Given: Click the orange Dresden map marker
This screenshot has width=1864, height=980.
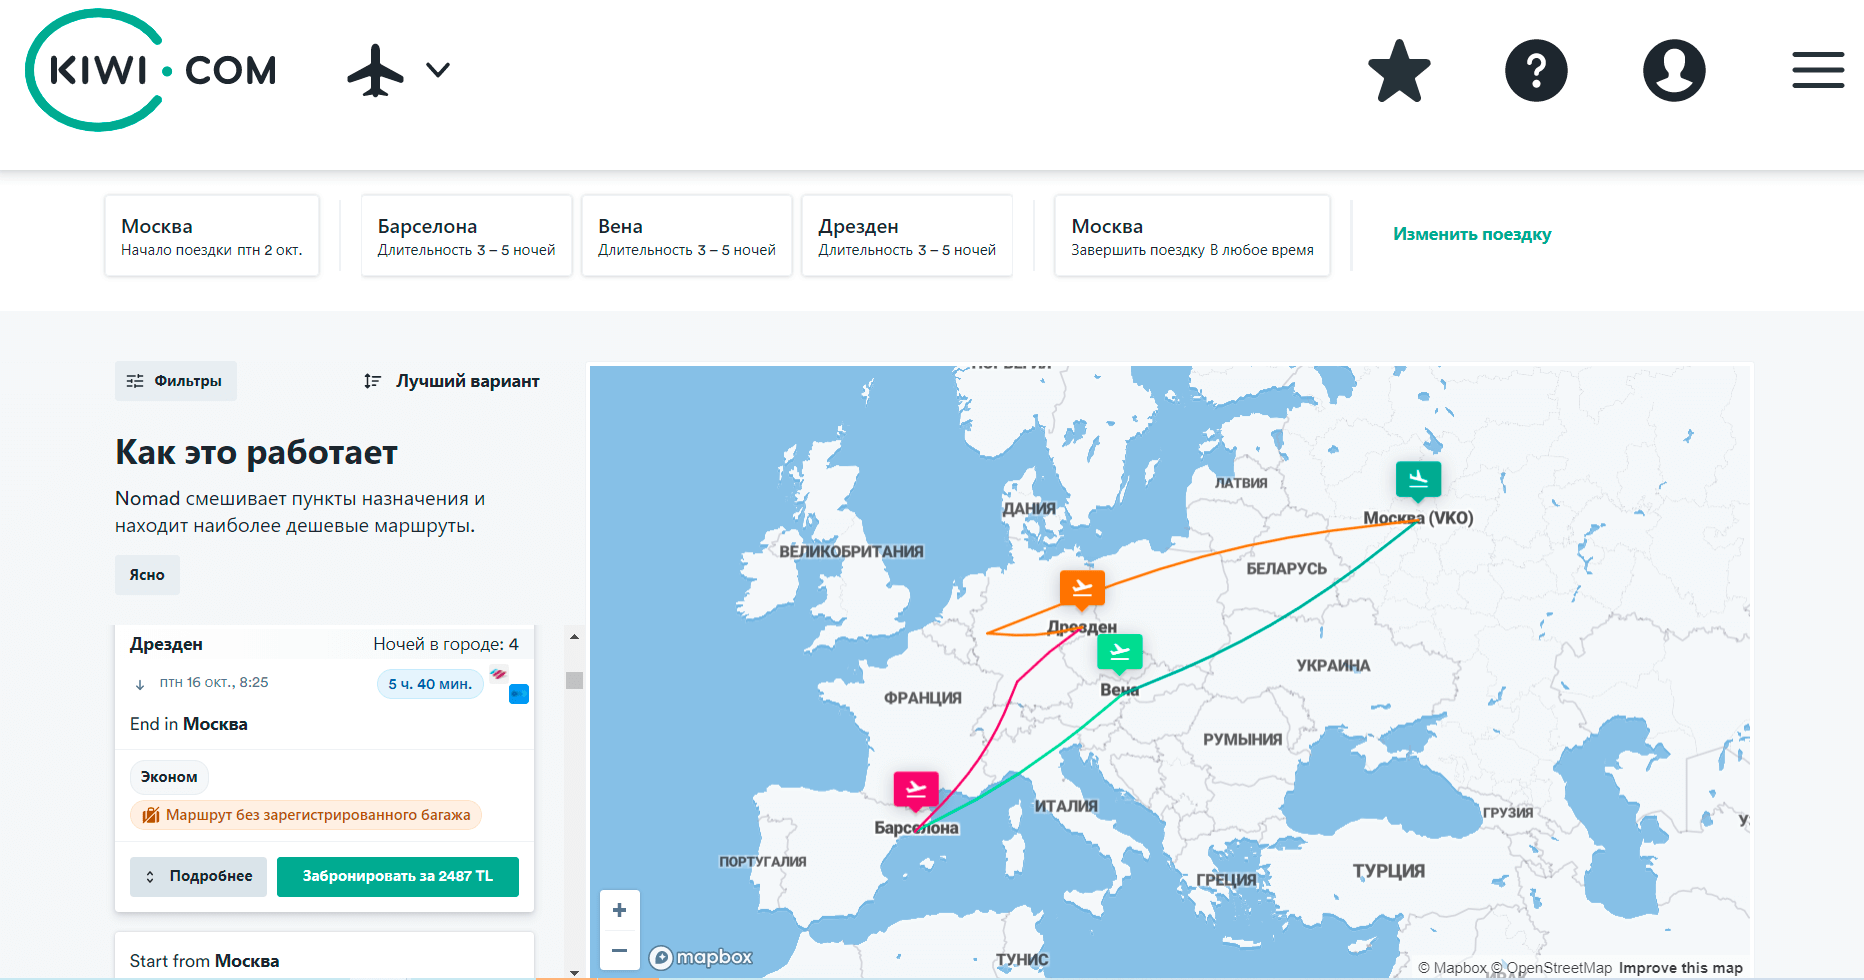Looking at the screenshot, I should tap(1082, 588).
